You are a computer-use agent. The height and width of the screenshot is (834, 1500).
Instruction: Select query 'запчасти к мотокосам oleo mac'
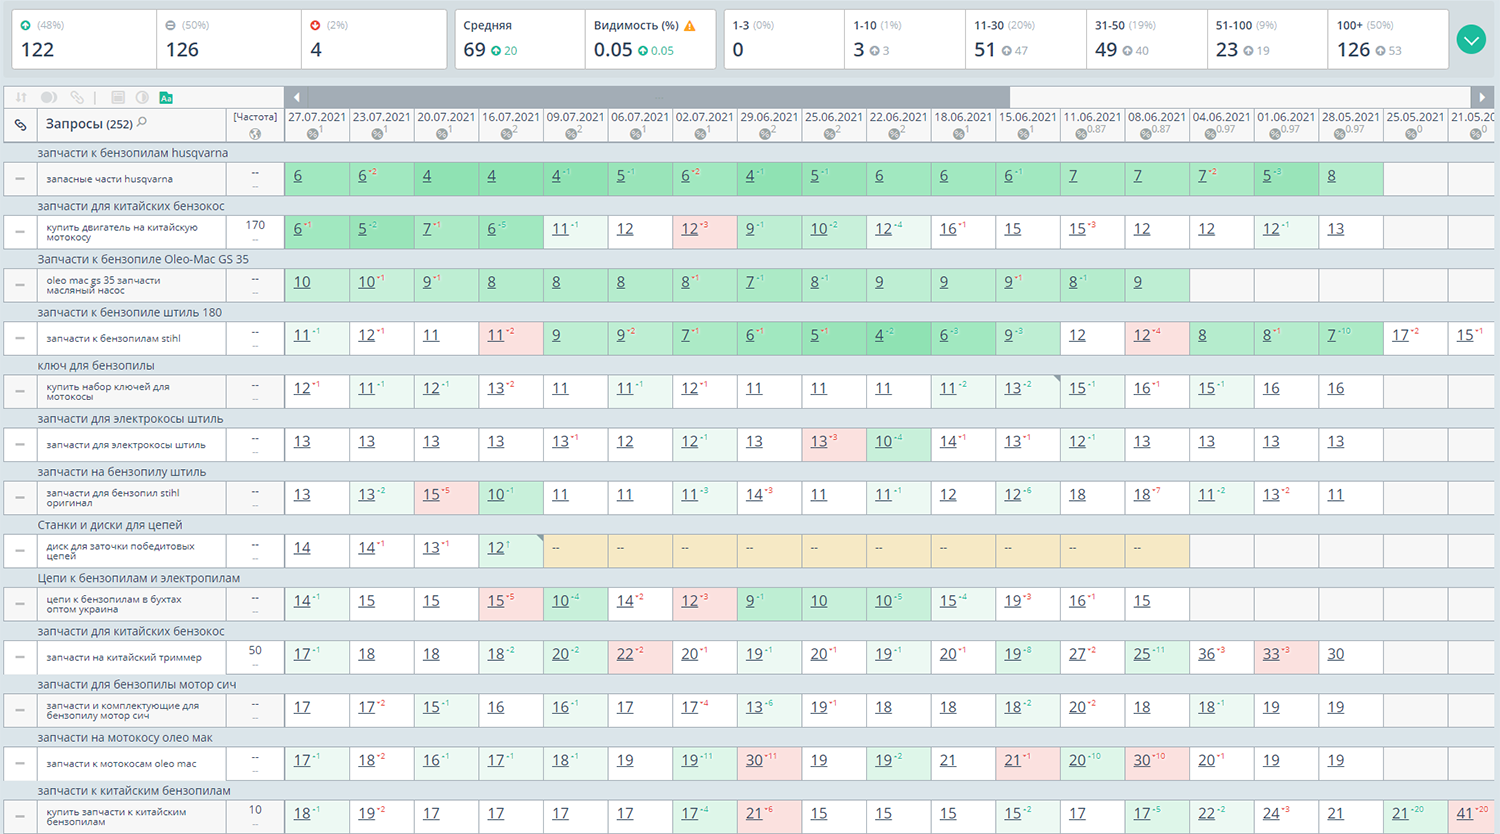pos(121,764)
